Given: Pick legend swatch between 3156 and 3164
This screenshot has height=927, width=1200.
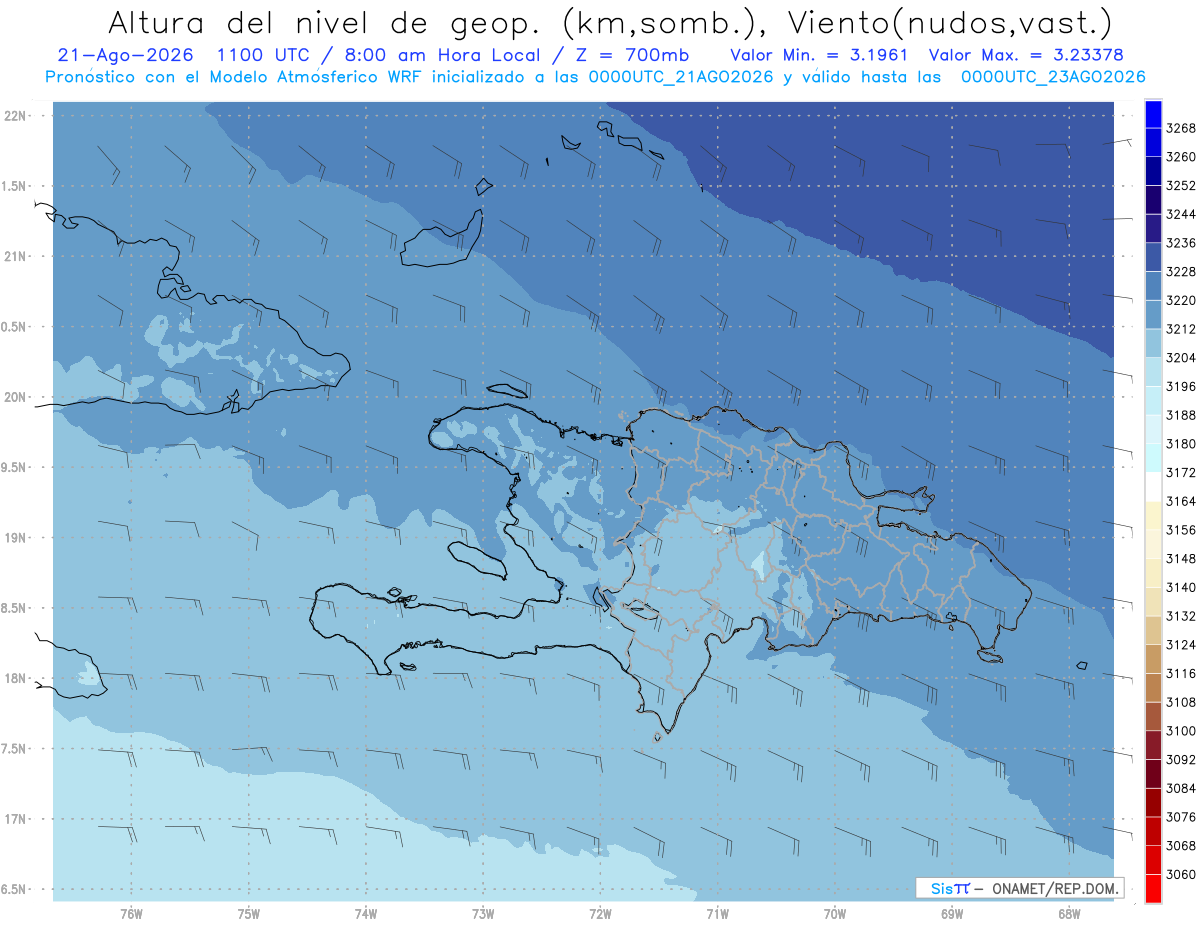Looking at the screenshot, I should point(1153,515).
